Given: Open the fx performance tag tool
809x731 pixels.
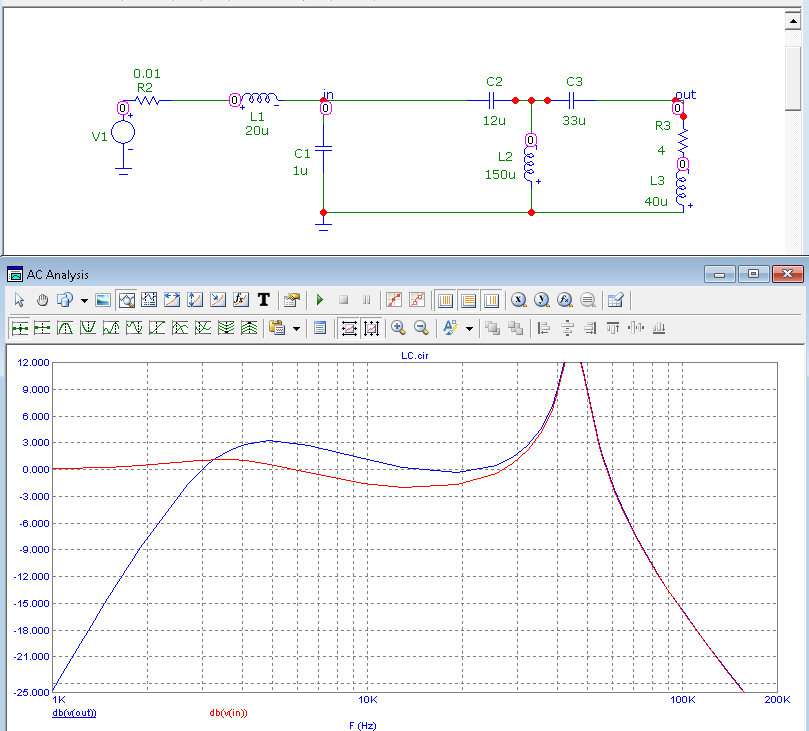Looking at the screenshot, I should tap(240, 300).
